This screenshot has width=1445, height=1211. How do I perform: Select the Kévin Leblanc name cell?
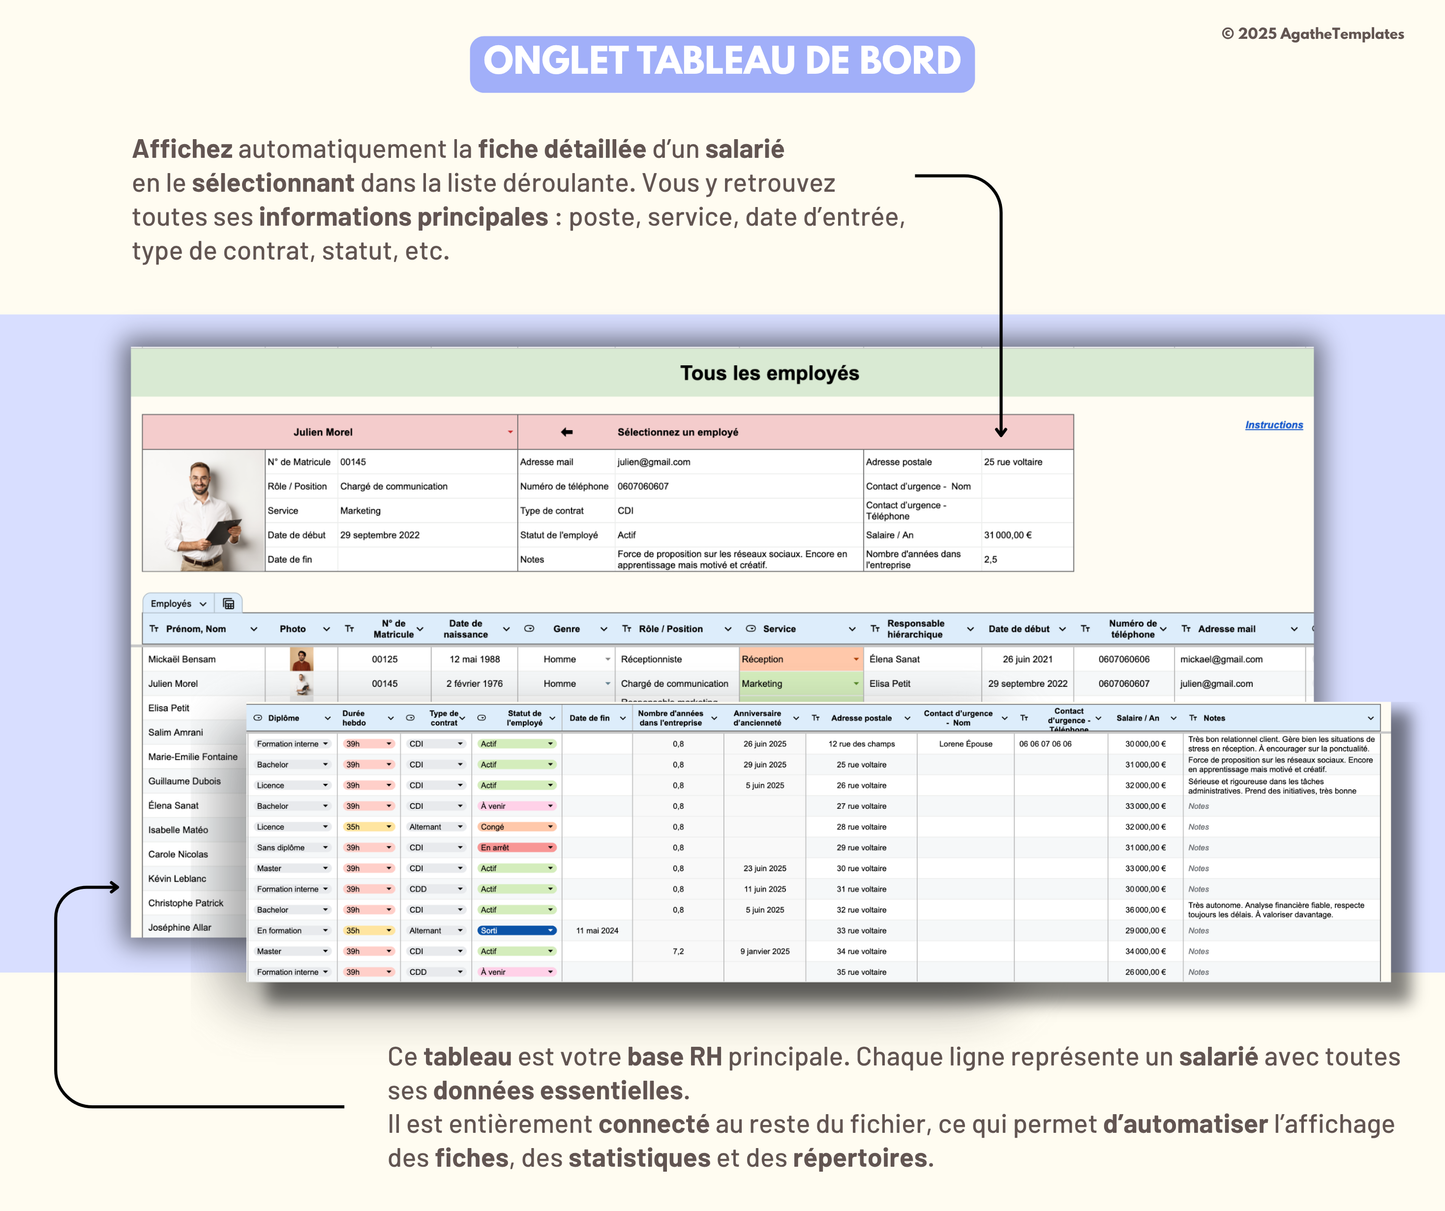click(x=178, y=879)
